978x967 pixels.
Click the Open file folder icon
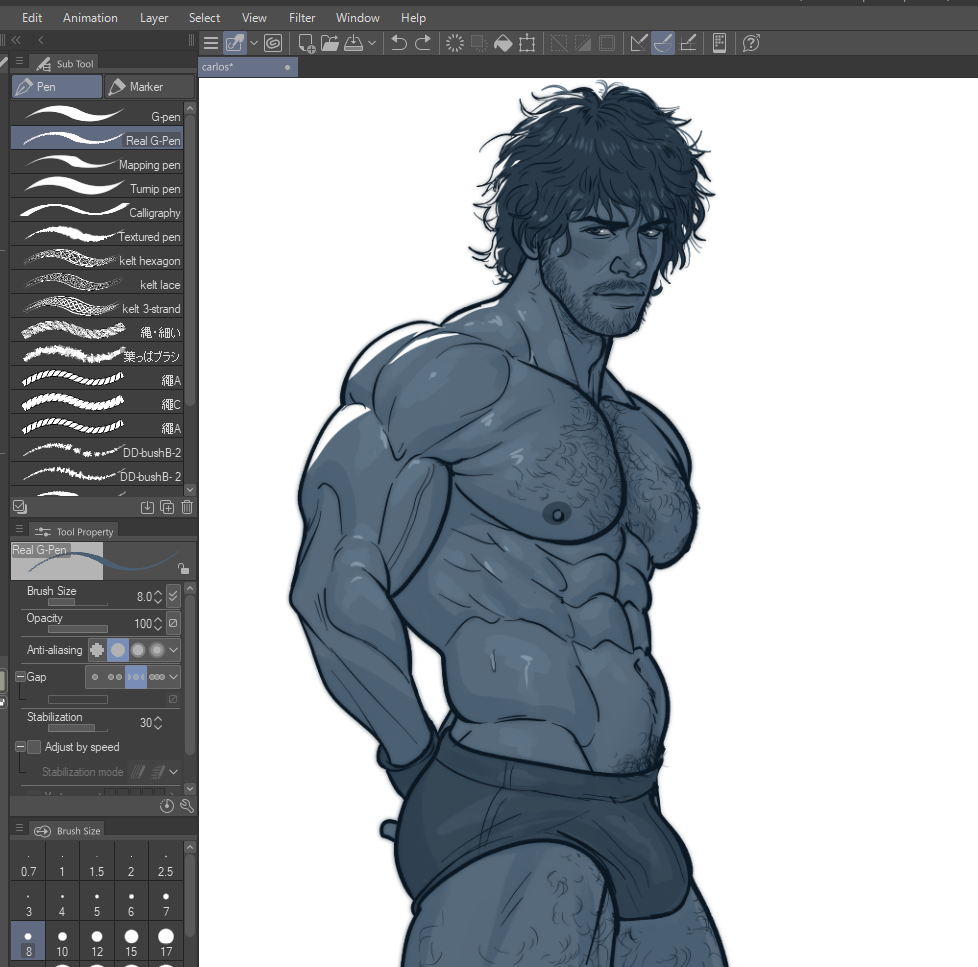click(x=331, y=43)
